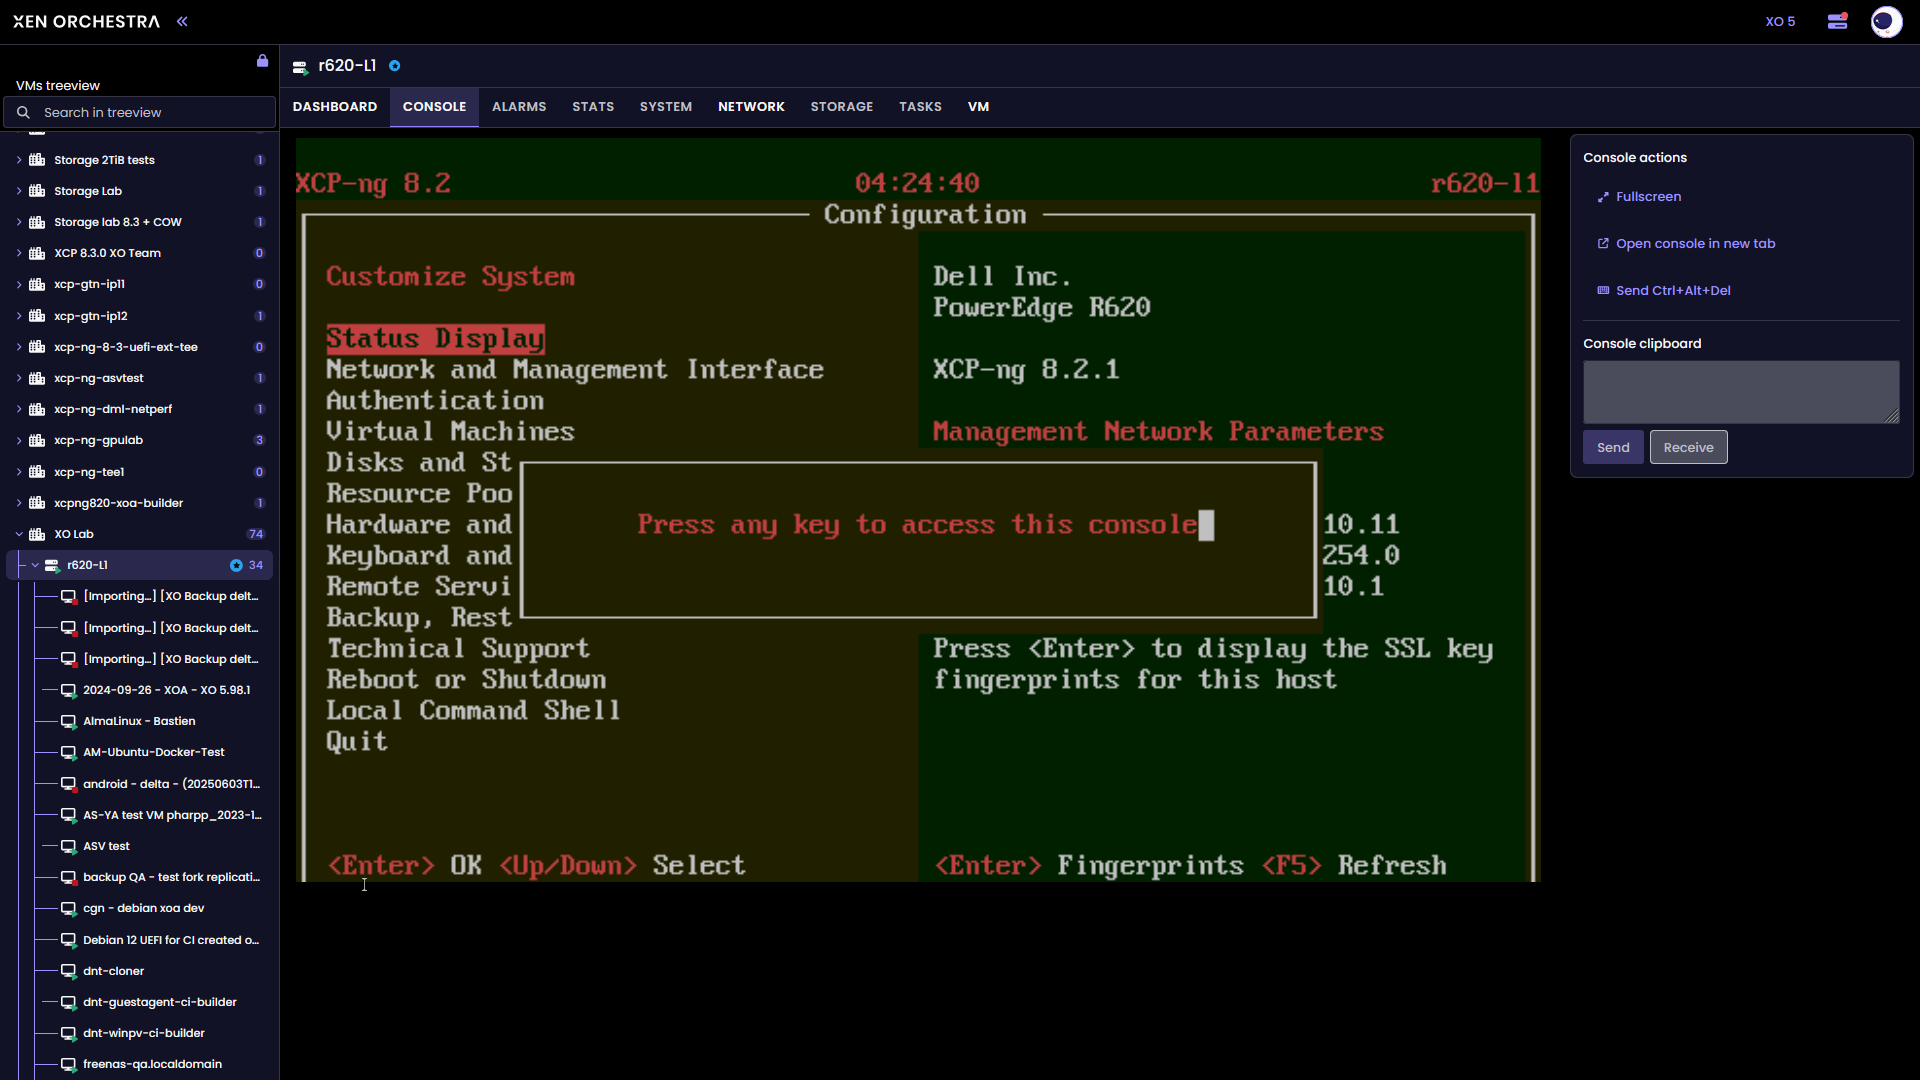Screen dimensions: 1920x1080
Task: Click the VM icon for AlmaLinux - Bastien
Action: click(69, 722)
